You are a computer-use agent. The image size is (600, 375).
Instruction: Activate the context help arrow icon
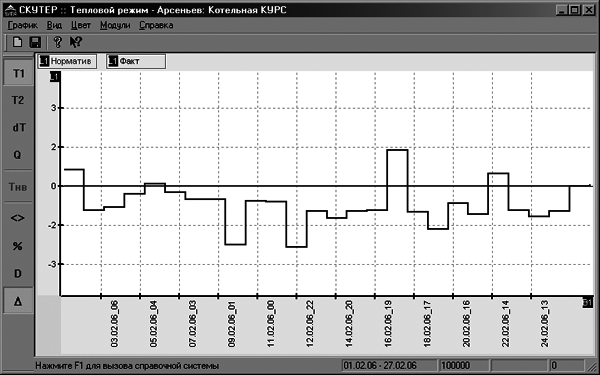tap(76, 42)
